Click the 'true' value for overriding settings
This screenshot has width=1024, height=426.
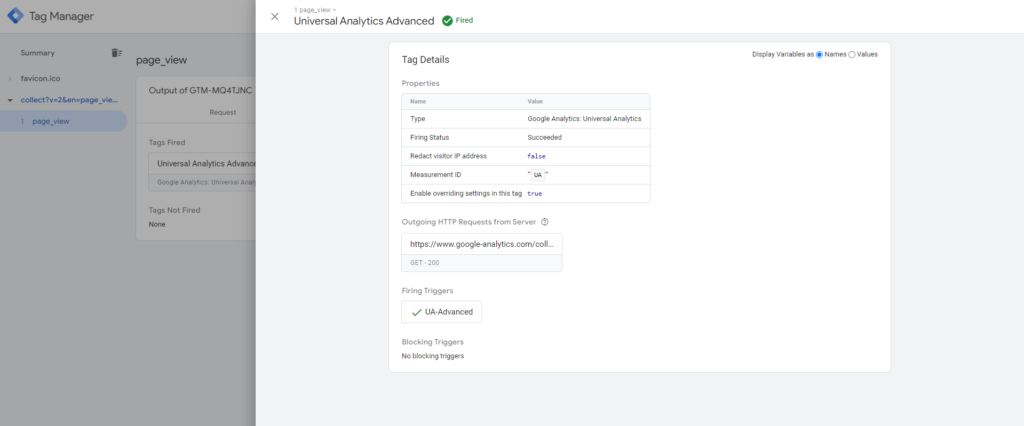(535, 194)
